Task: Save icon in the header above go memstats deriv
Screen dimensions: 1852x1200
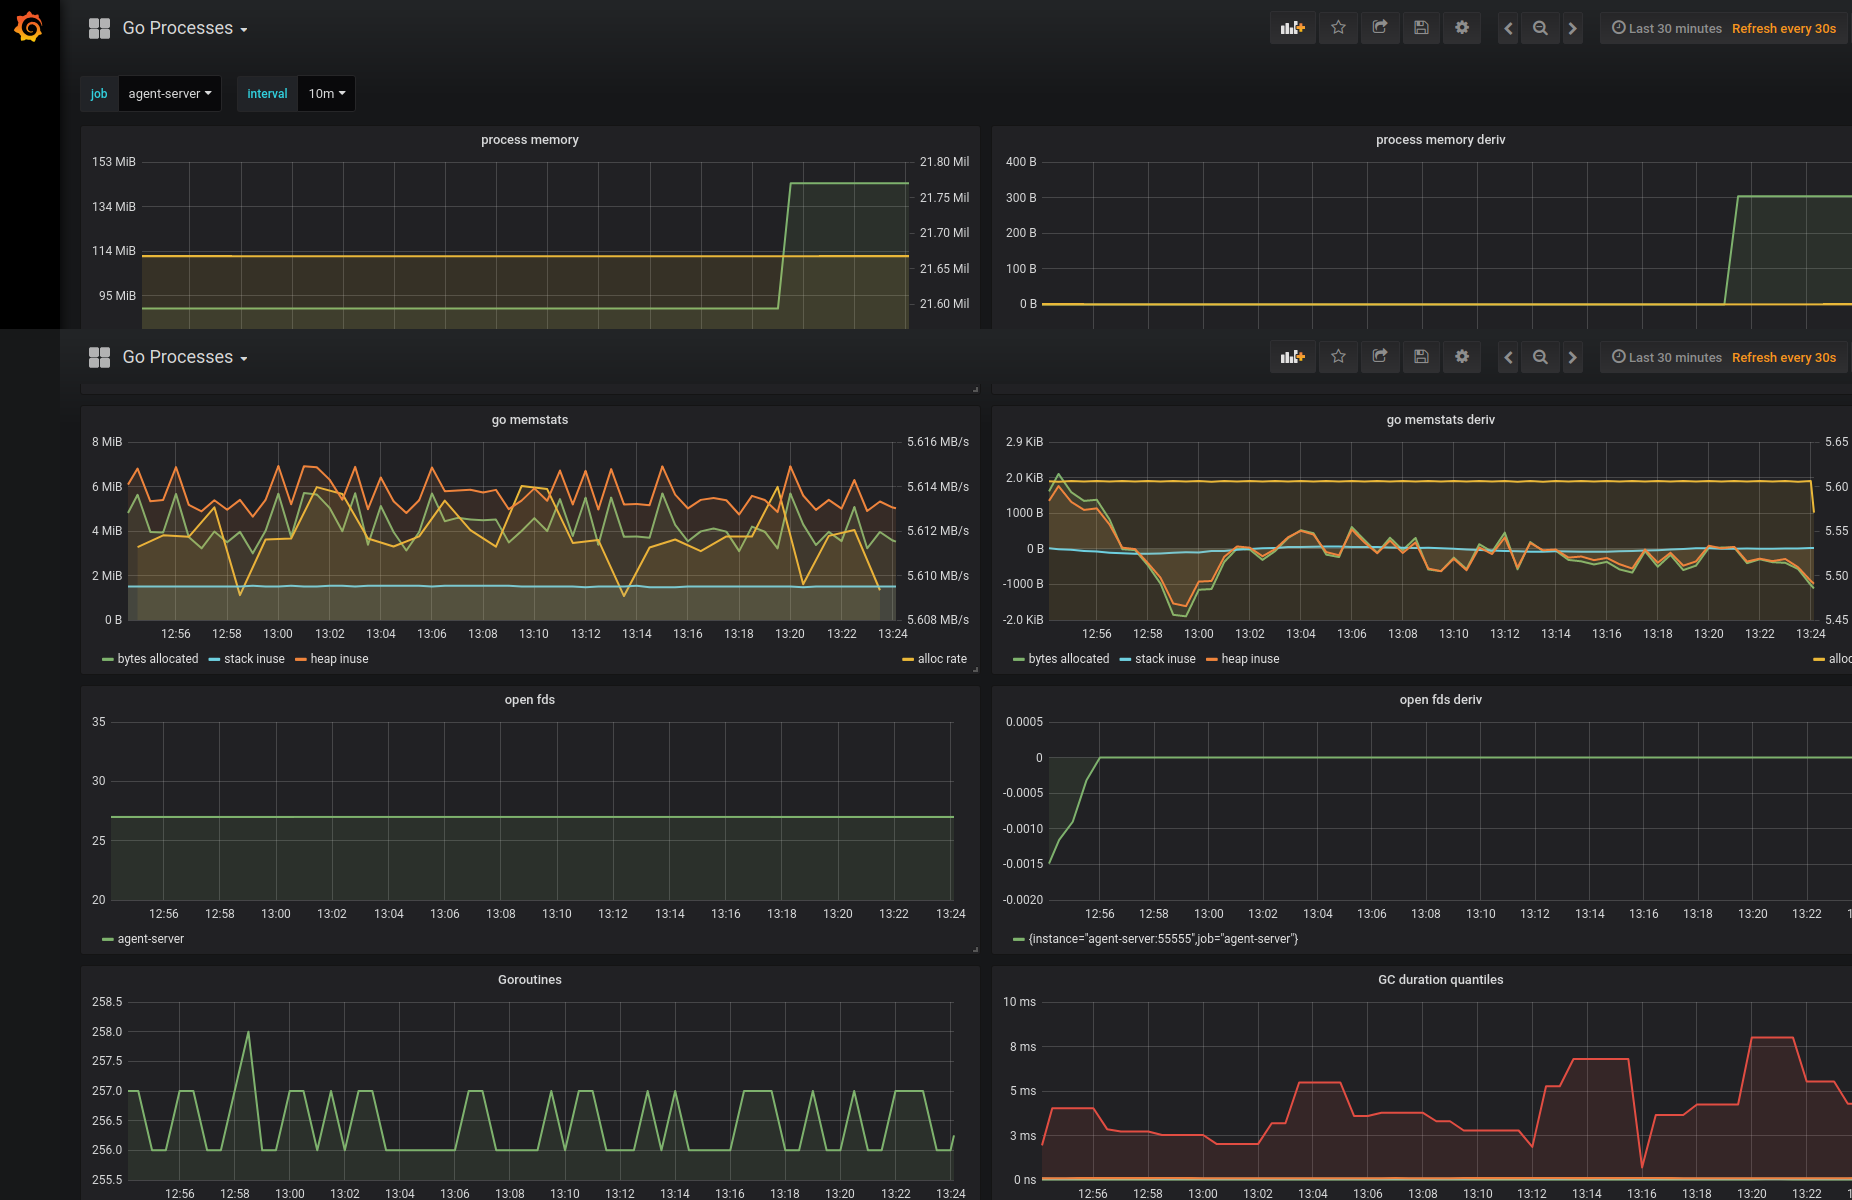Action: click(x=1421, y=357)
